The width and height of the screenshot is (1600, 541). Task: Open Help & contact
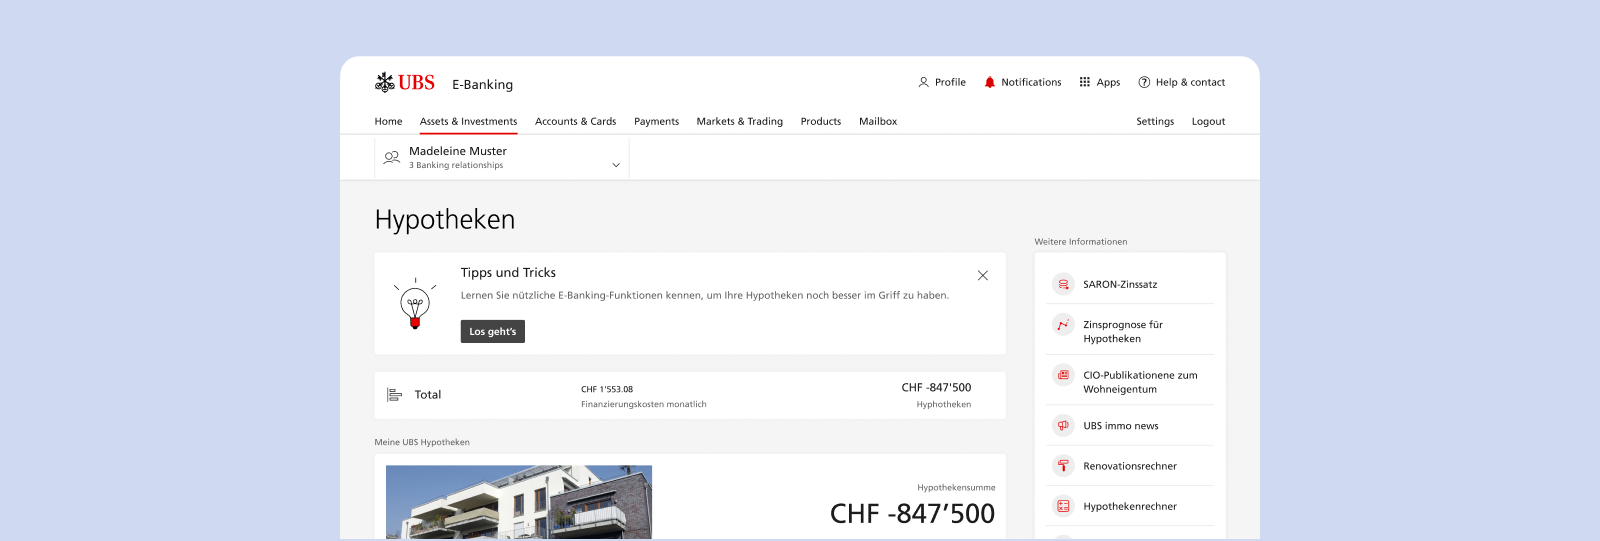coord(1190,82)
